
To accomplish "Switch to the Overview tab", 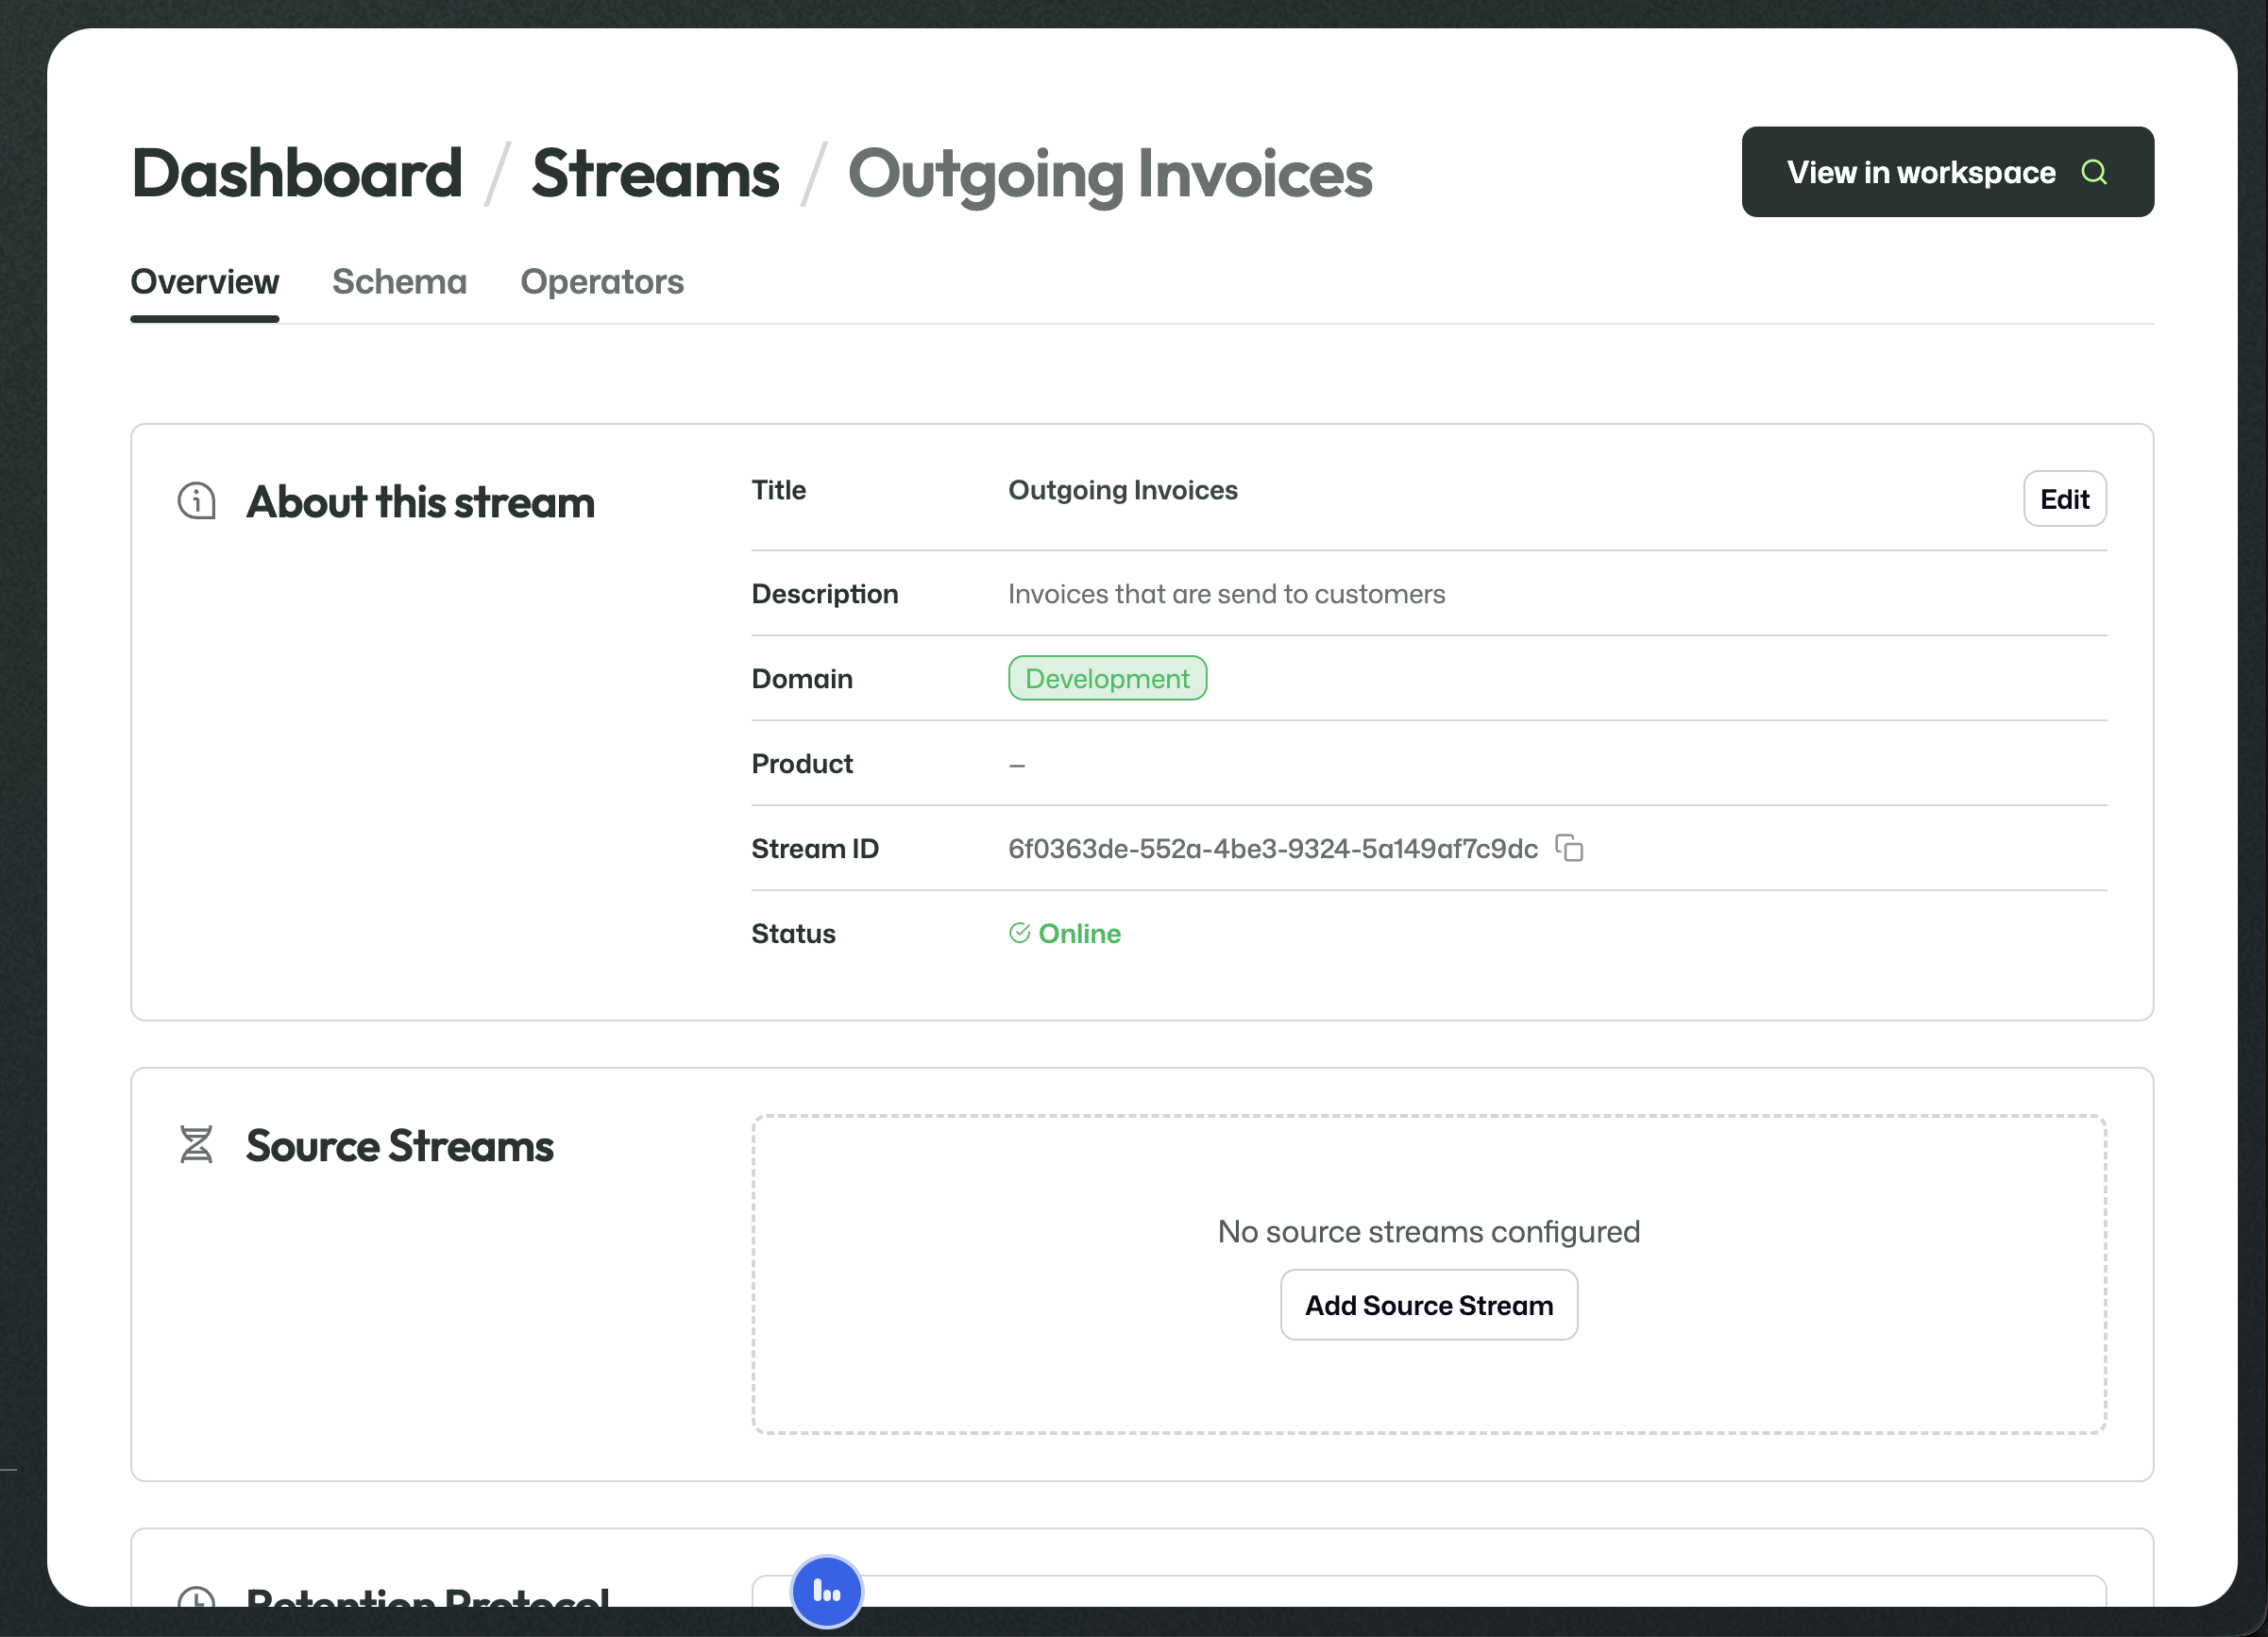I will (205, 282).
